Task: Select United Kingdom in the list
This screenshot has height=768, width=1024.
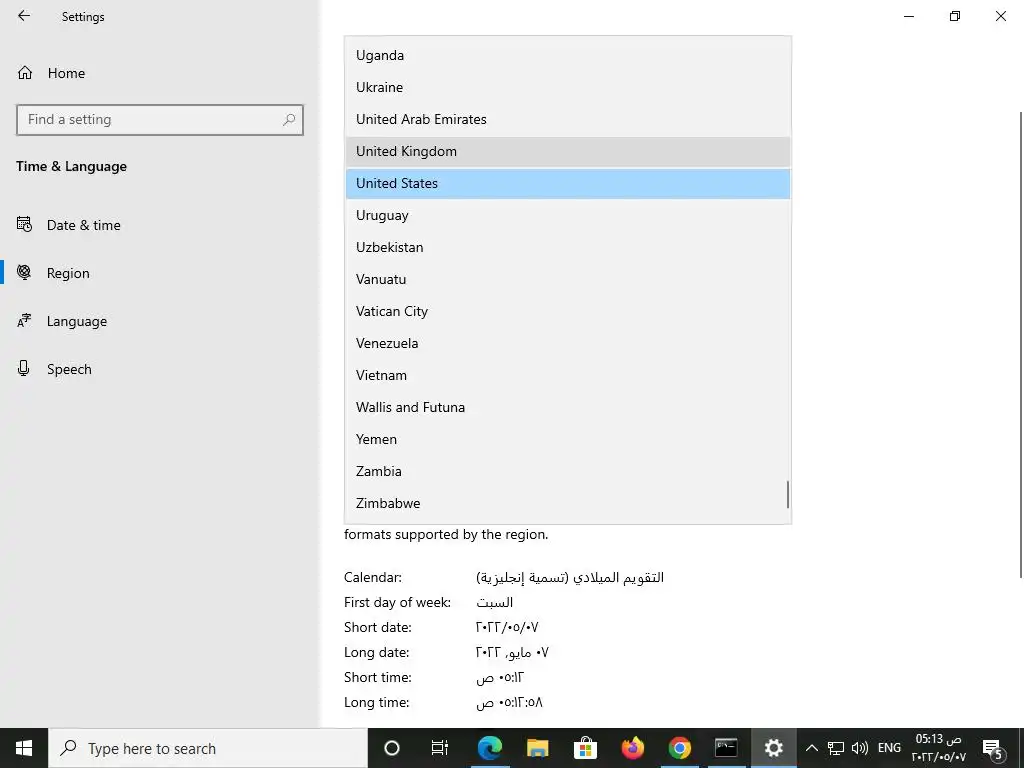Action: 568,152
